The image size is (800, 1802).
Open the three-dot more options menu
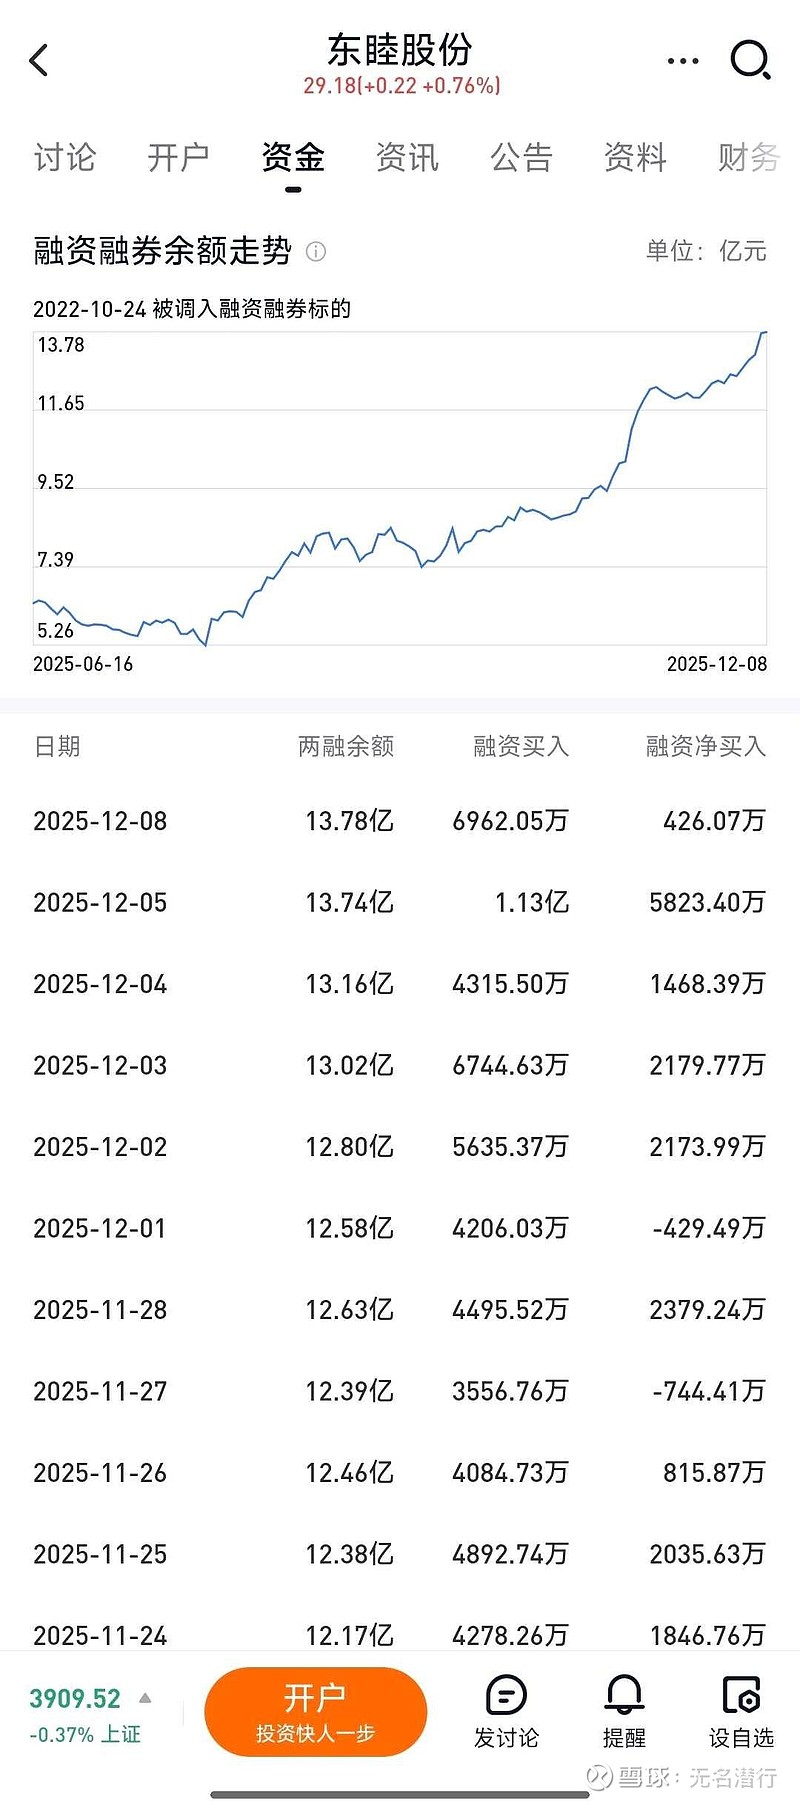click(683, 61)
